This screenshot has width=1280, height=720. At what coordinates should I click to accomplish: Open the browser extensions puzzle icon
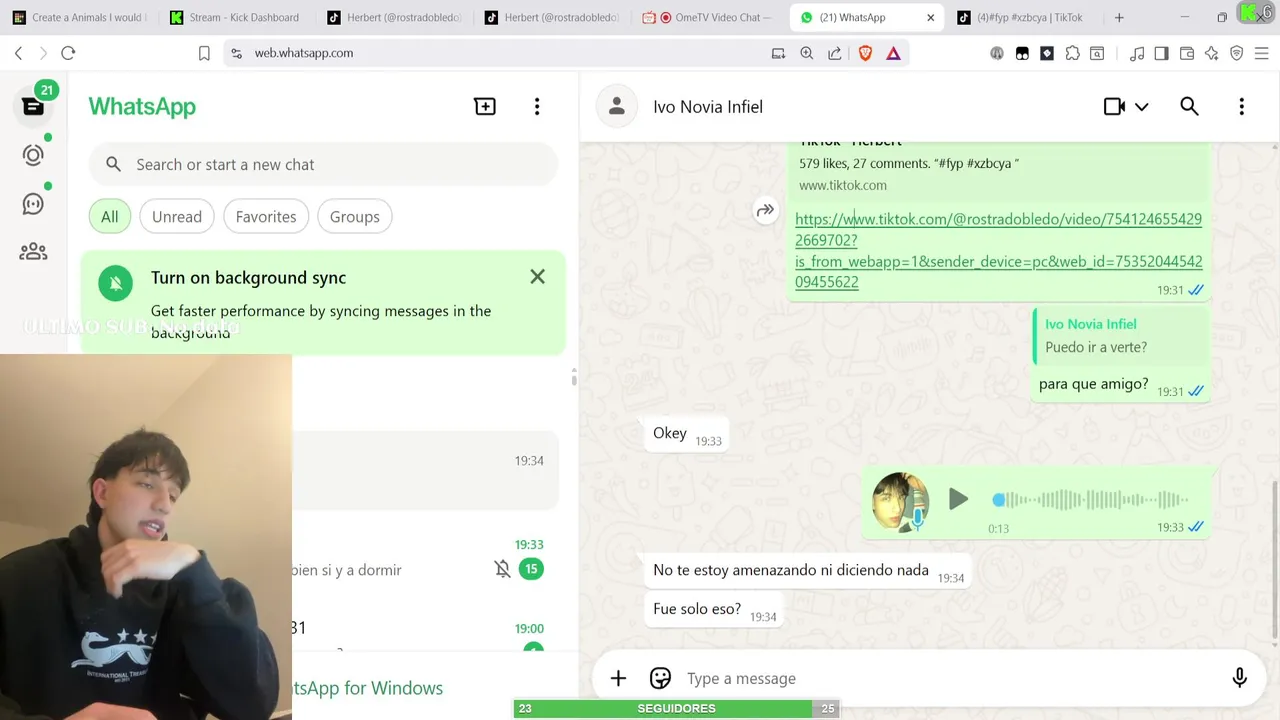[1072, 53]
